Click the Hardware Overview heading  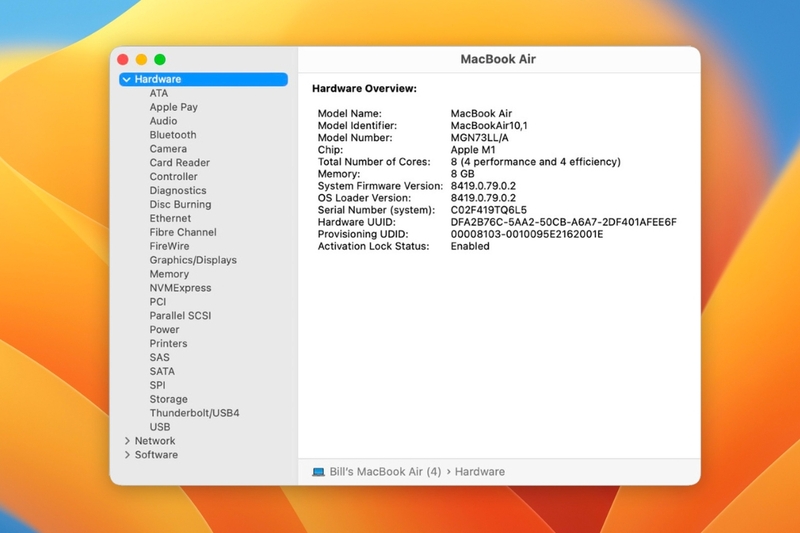coord(364,89)
